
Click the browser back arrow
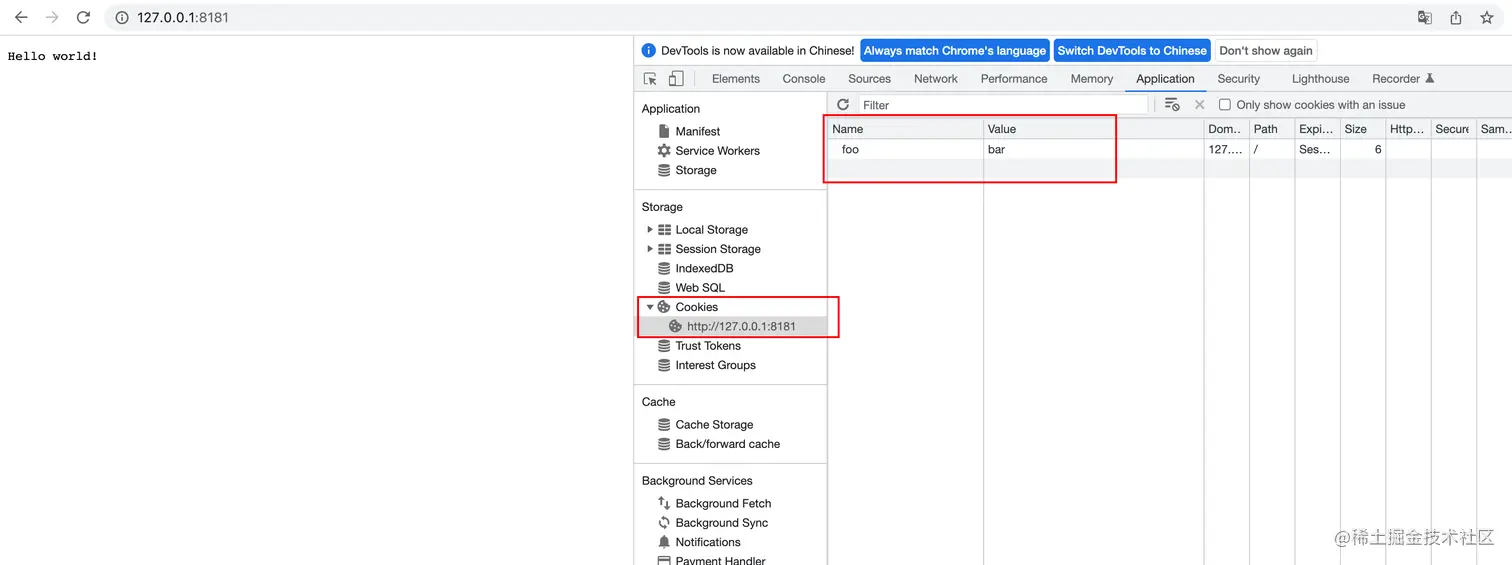point(21,17)
